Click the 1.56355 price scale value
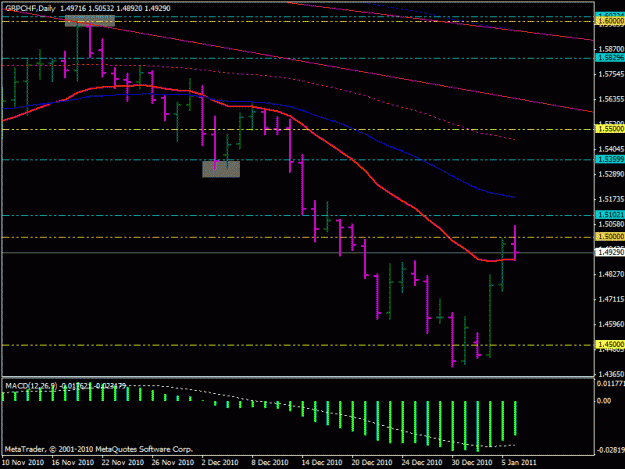Viewport: 625px width, 469px height. tap(611, 99)
